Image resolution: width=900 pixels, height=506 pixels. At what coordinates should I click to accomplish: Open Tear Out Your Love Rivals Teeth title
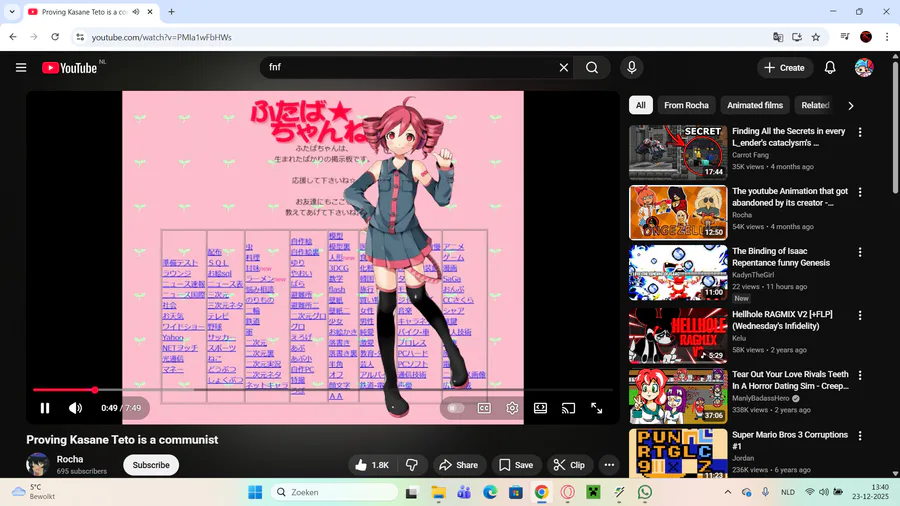[x=790, y=380]
